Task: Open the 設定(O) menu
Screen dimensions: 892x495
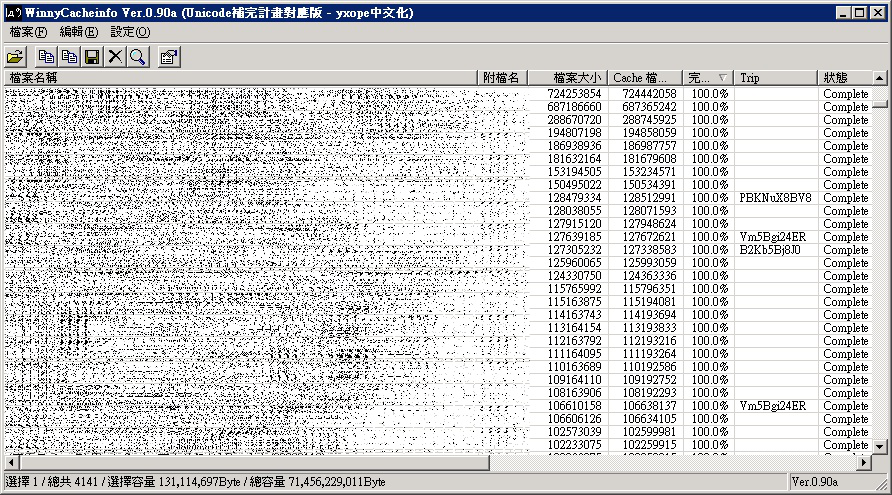Action: click(x=130, y=32)
